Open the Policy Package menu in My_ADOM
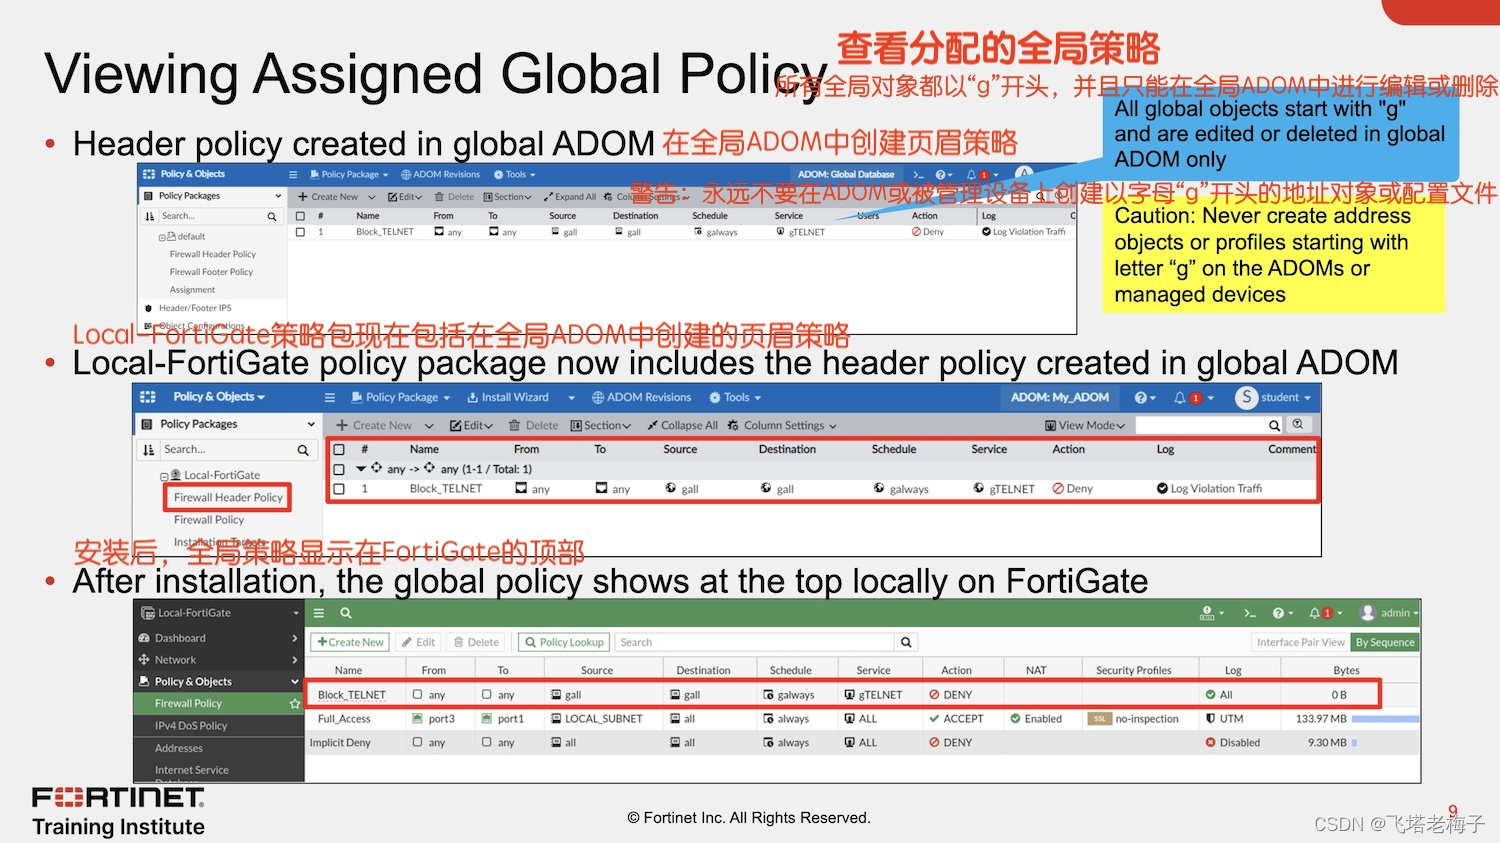The height and width of the screenshot is (843, 1500). pyautogui.click(x=400, y=397)
